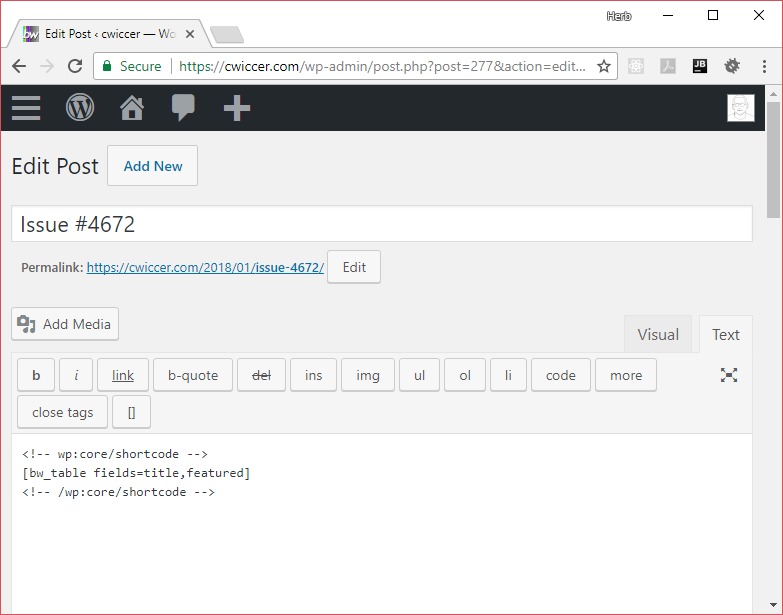Click the "[bw_table fields=title,featured]" shortcode line
783x615 pixels.
click(x=136, y=473)
